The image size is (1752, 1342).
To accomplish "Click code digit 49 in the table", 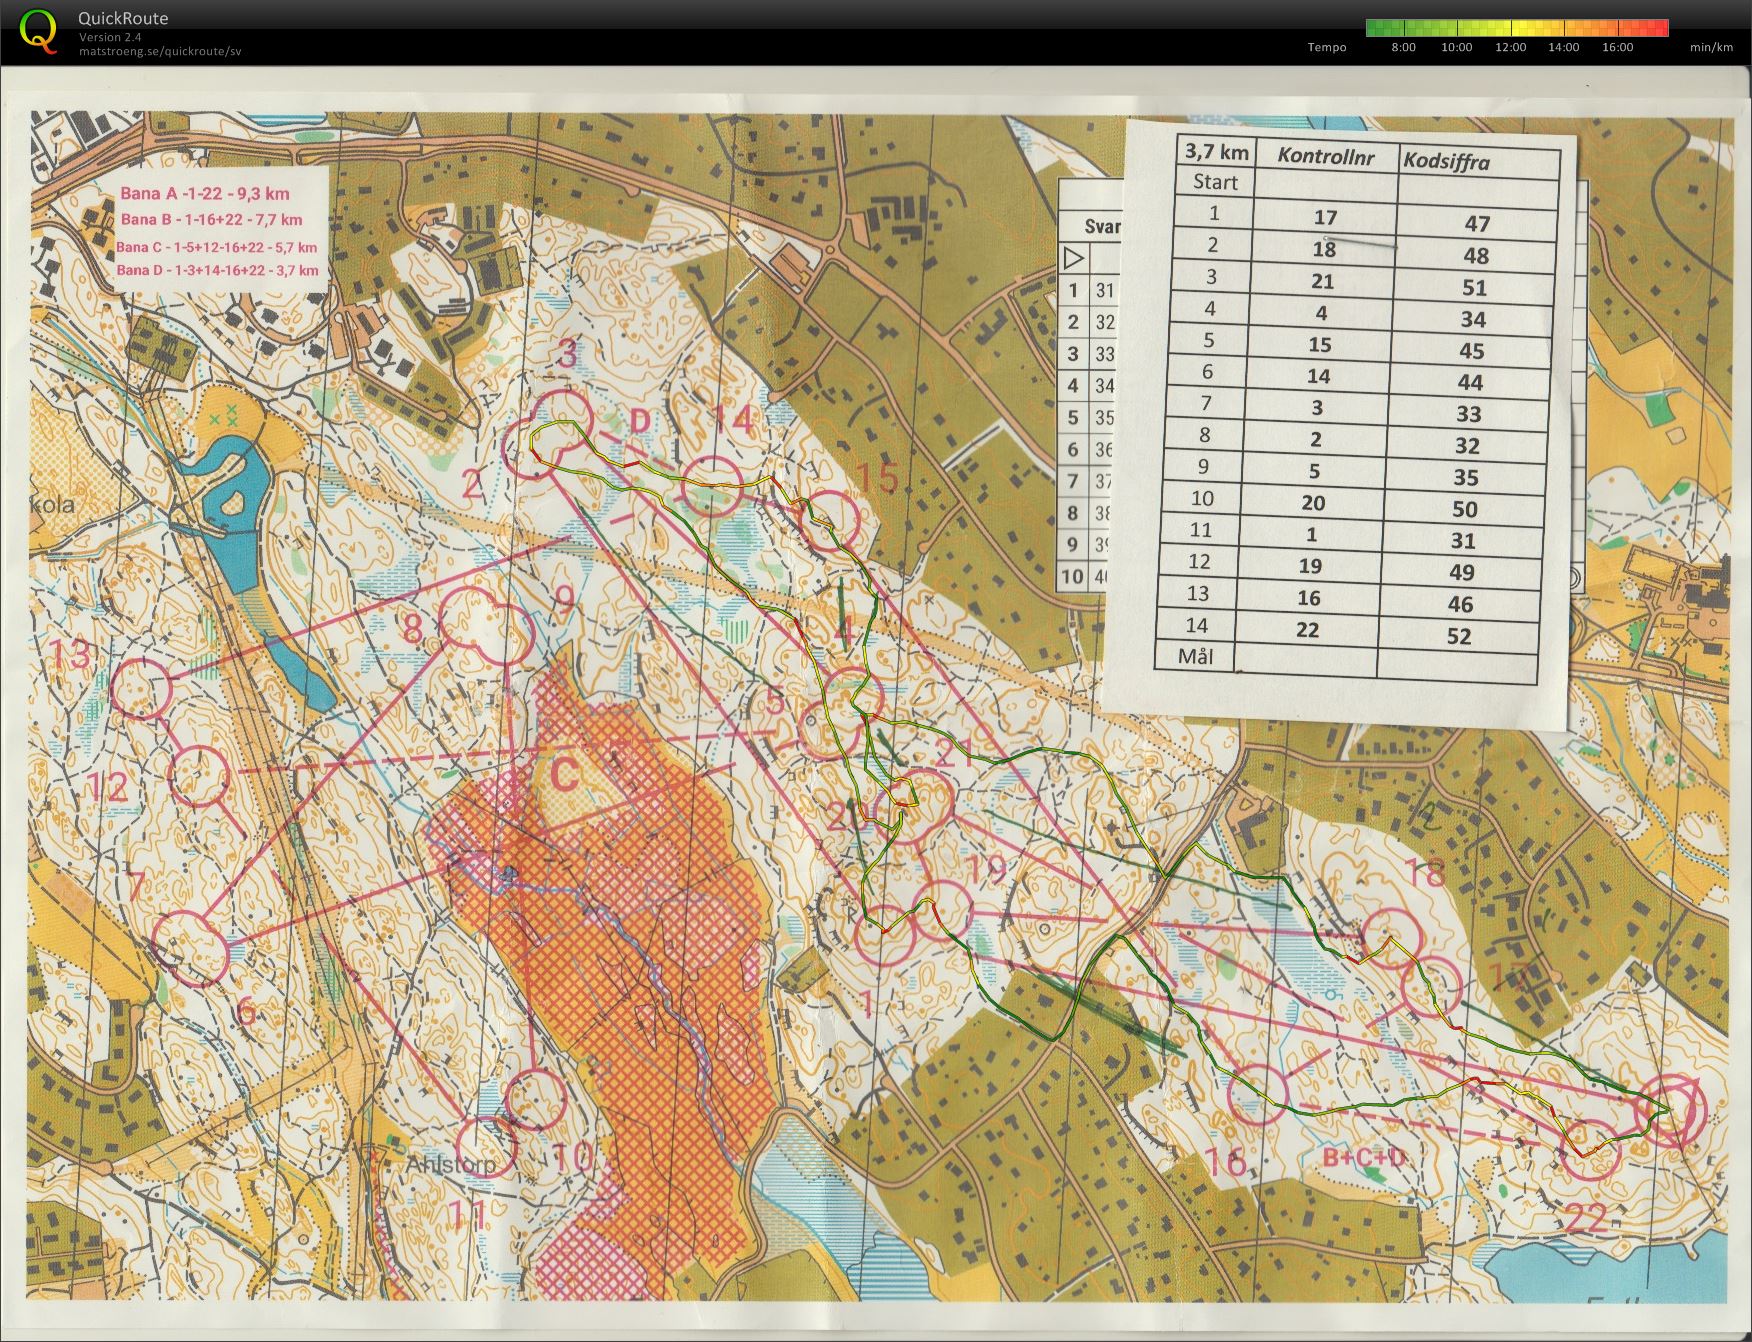I will [1461, 572].
